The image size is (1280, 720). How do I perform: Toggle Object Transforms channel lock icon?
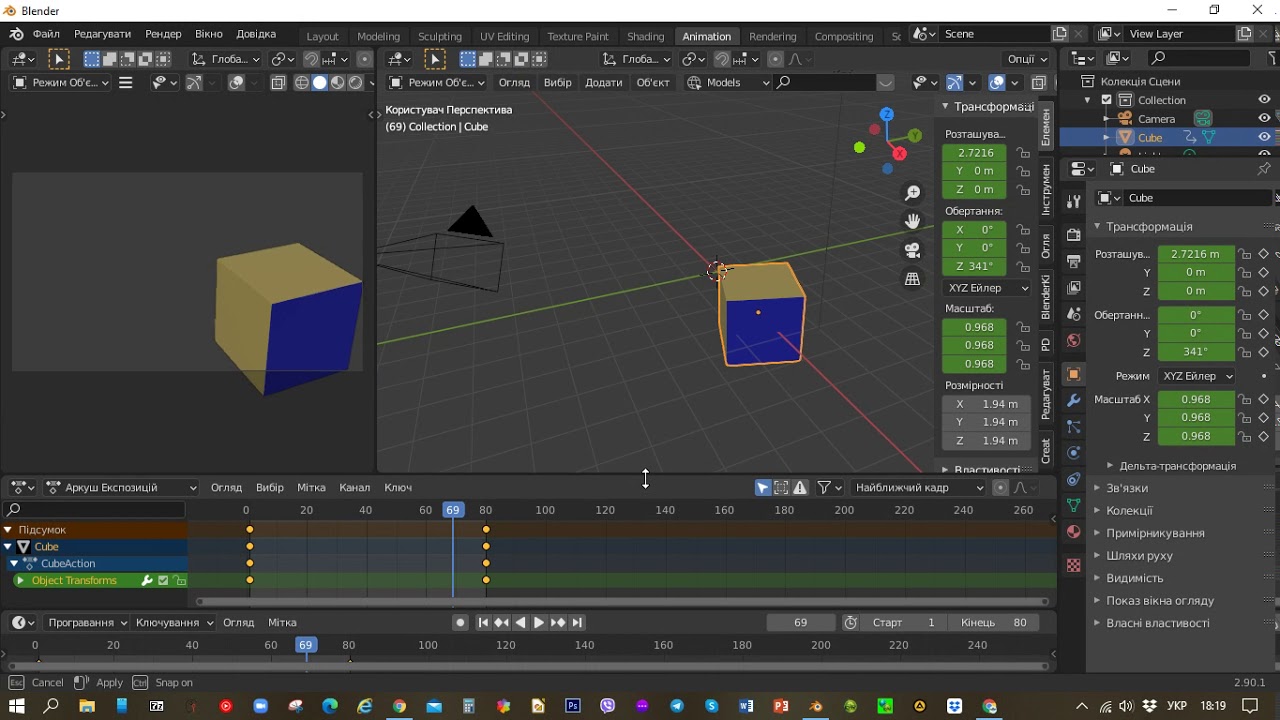coord(179,581)
